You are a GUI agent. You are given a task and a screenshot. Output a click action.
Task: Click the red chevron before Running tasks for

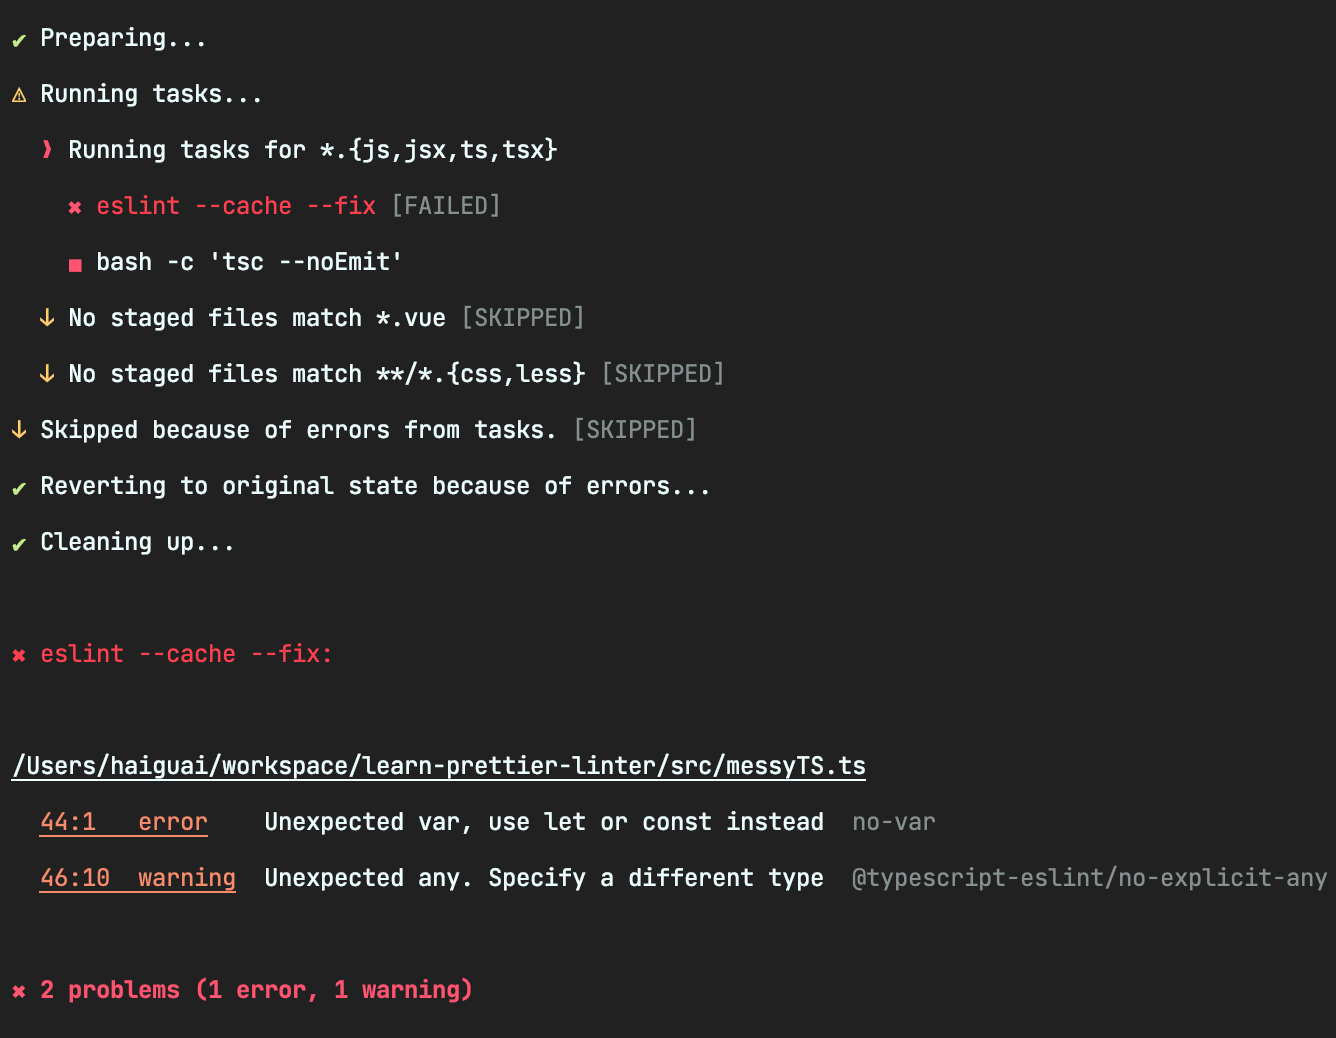[47, 150]
